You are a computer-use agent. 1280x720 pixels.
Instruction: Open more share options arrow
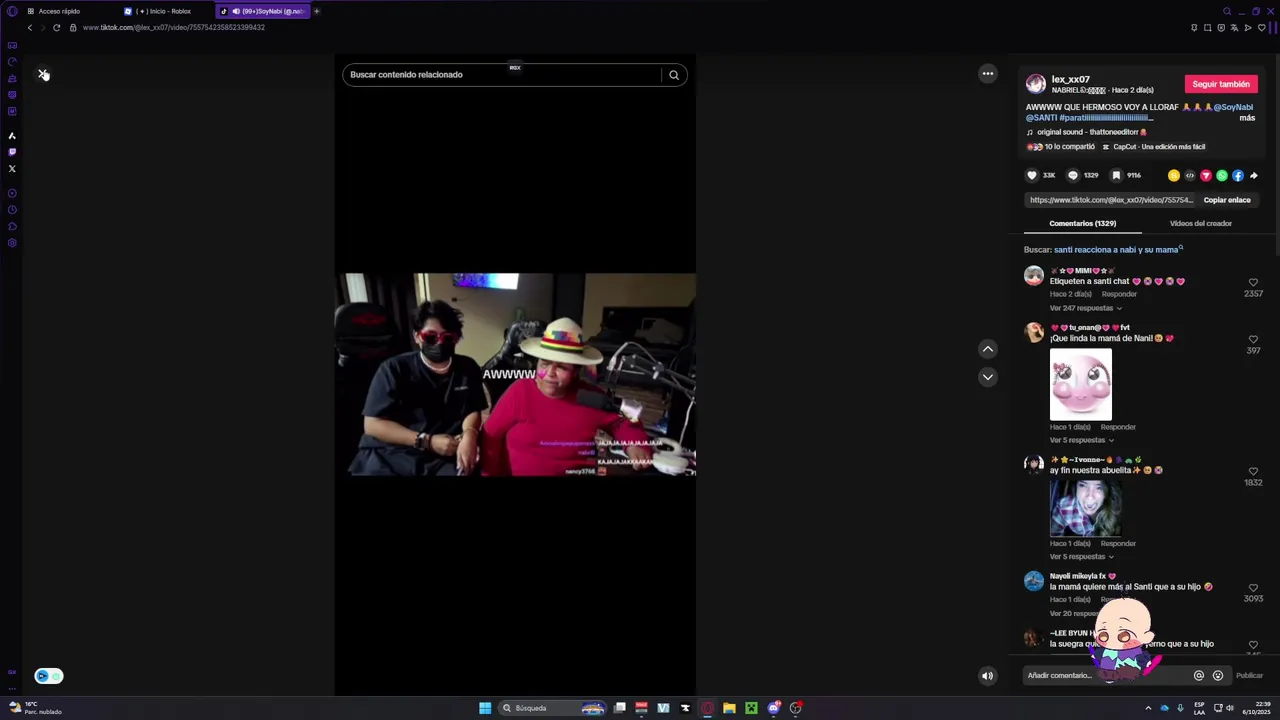point(1254,175)
